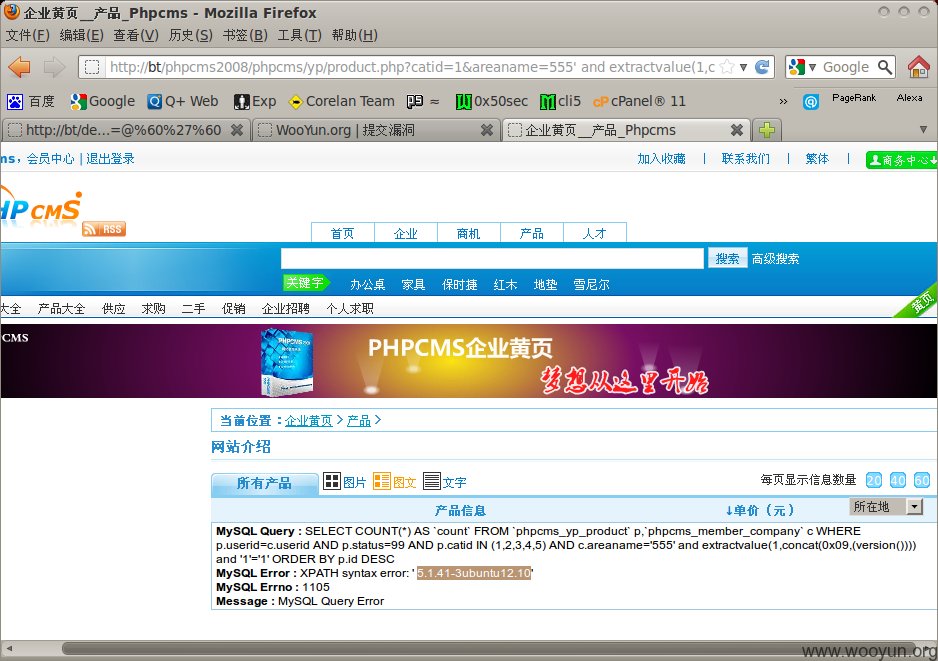Click the 会员中心 link
Screen dimensions: 938x661
[50, 159]
